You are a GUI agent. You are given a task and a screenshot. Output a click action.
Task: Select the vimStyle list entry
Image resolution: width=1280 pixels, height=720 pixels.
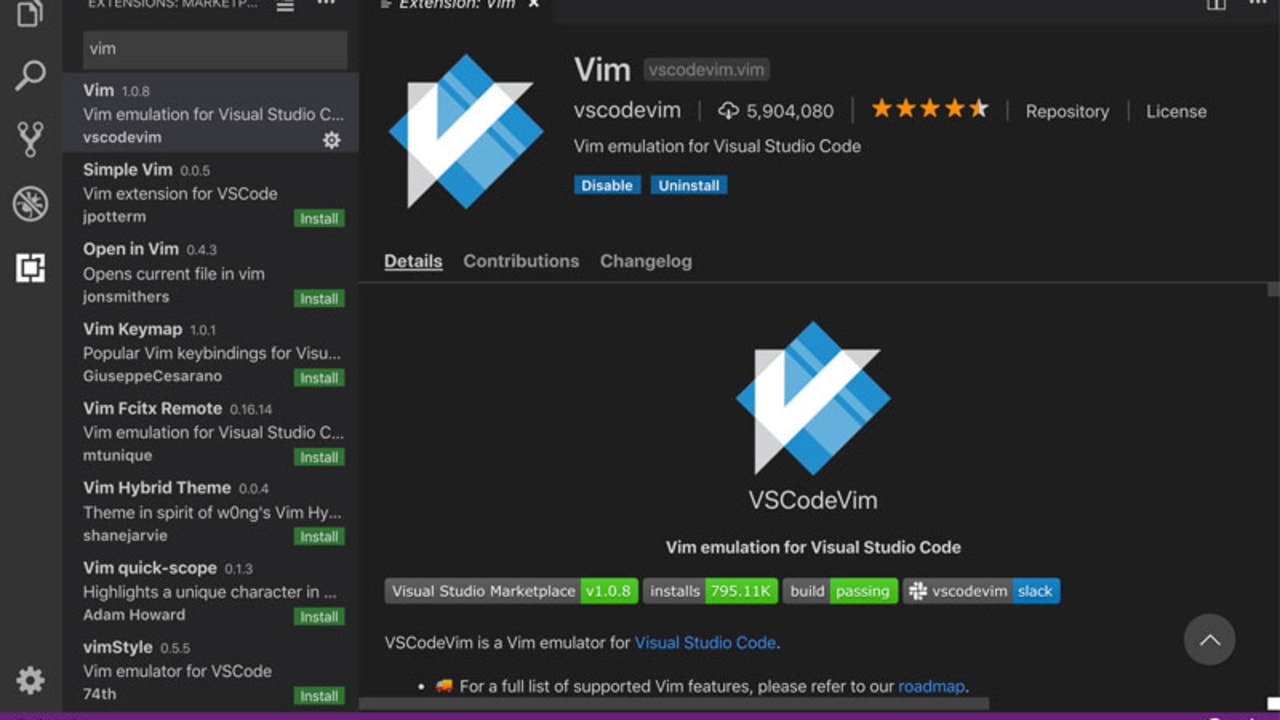tap(211, 669)
